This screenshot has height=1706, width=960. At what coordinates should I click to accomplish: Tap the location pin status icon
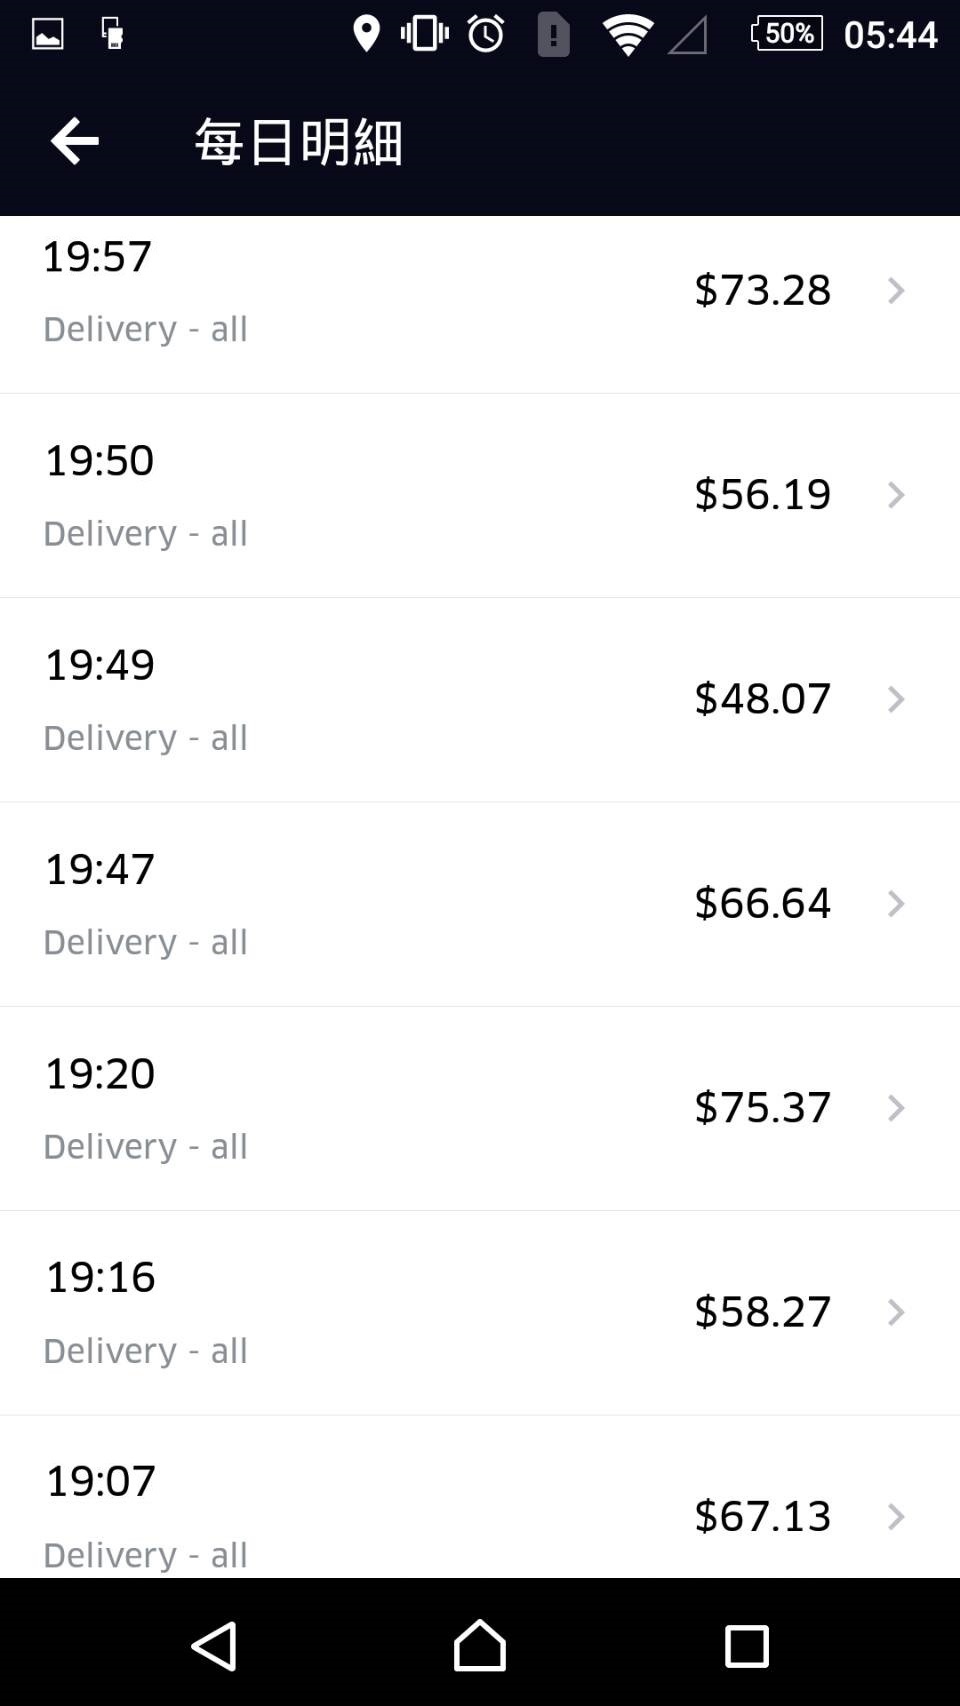coord(367,34)
